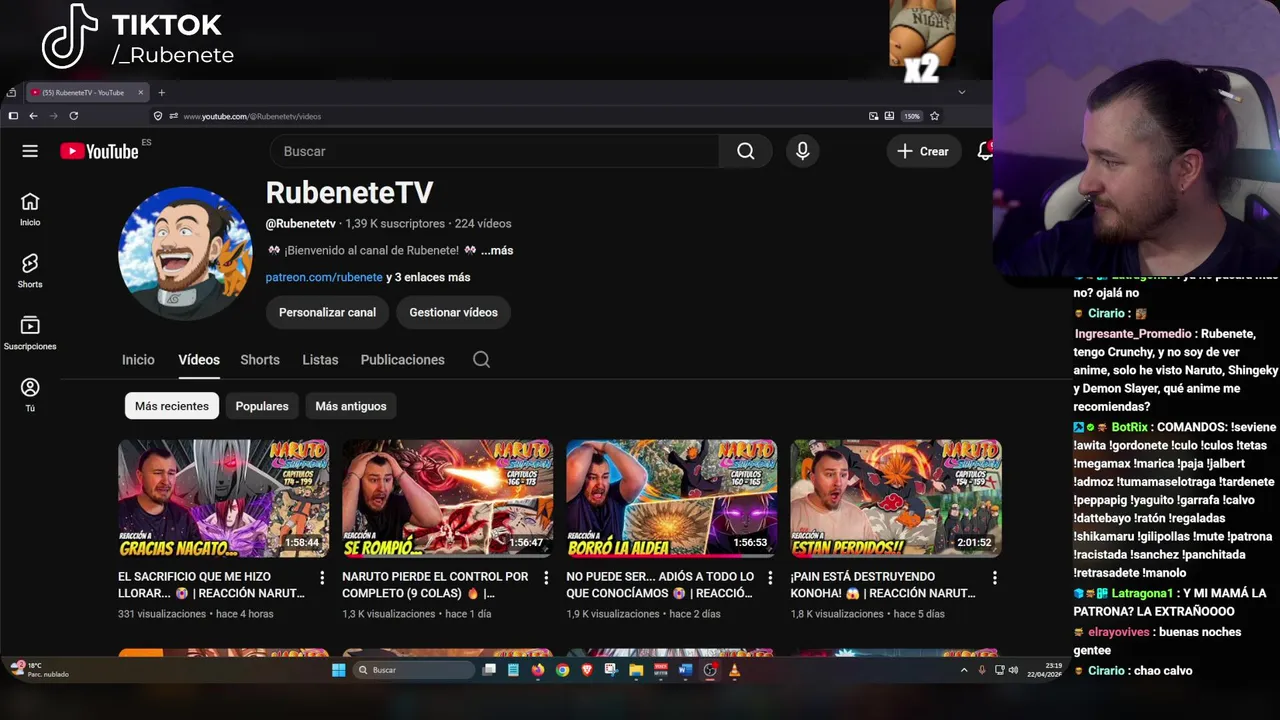Select the Más recientes filter chip
The image size is (1280, 720).
pyautogui.click(x=172, y=406)
